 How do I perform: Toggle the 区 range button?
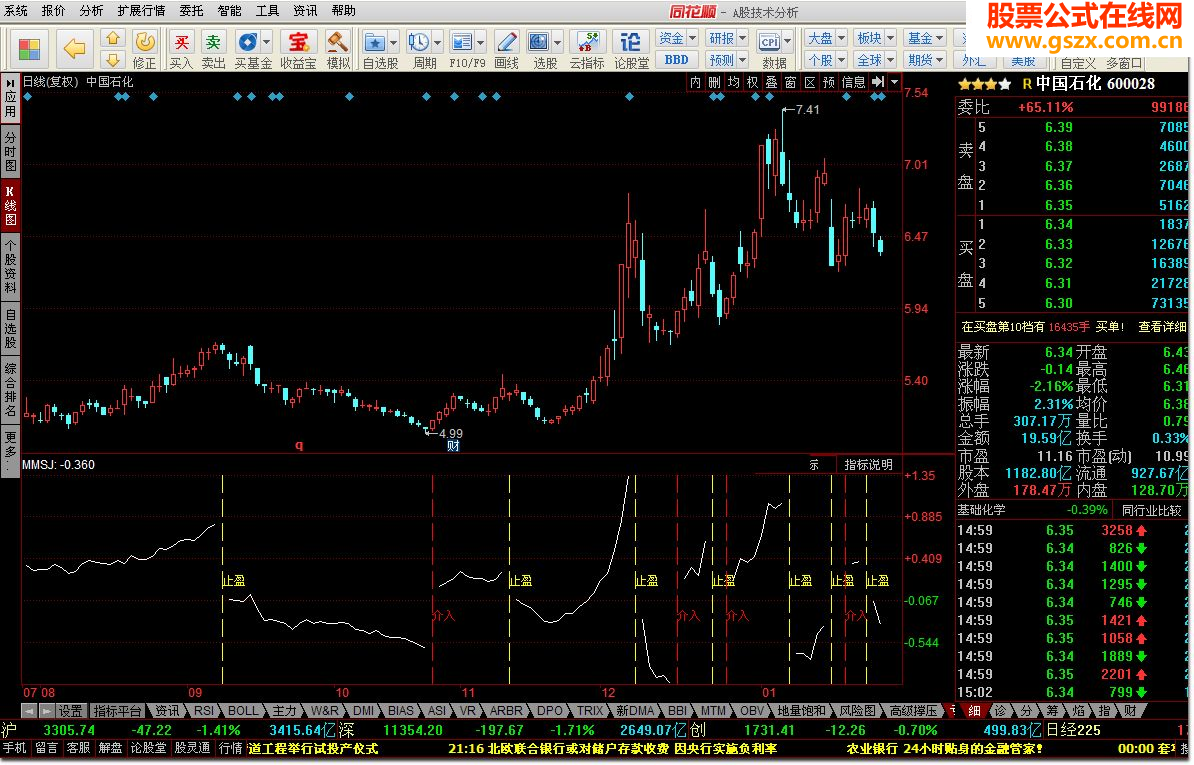[809, 82]
